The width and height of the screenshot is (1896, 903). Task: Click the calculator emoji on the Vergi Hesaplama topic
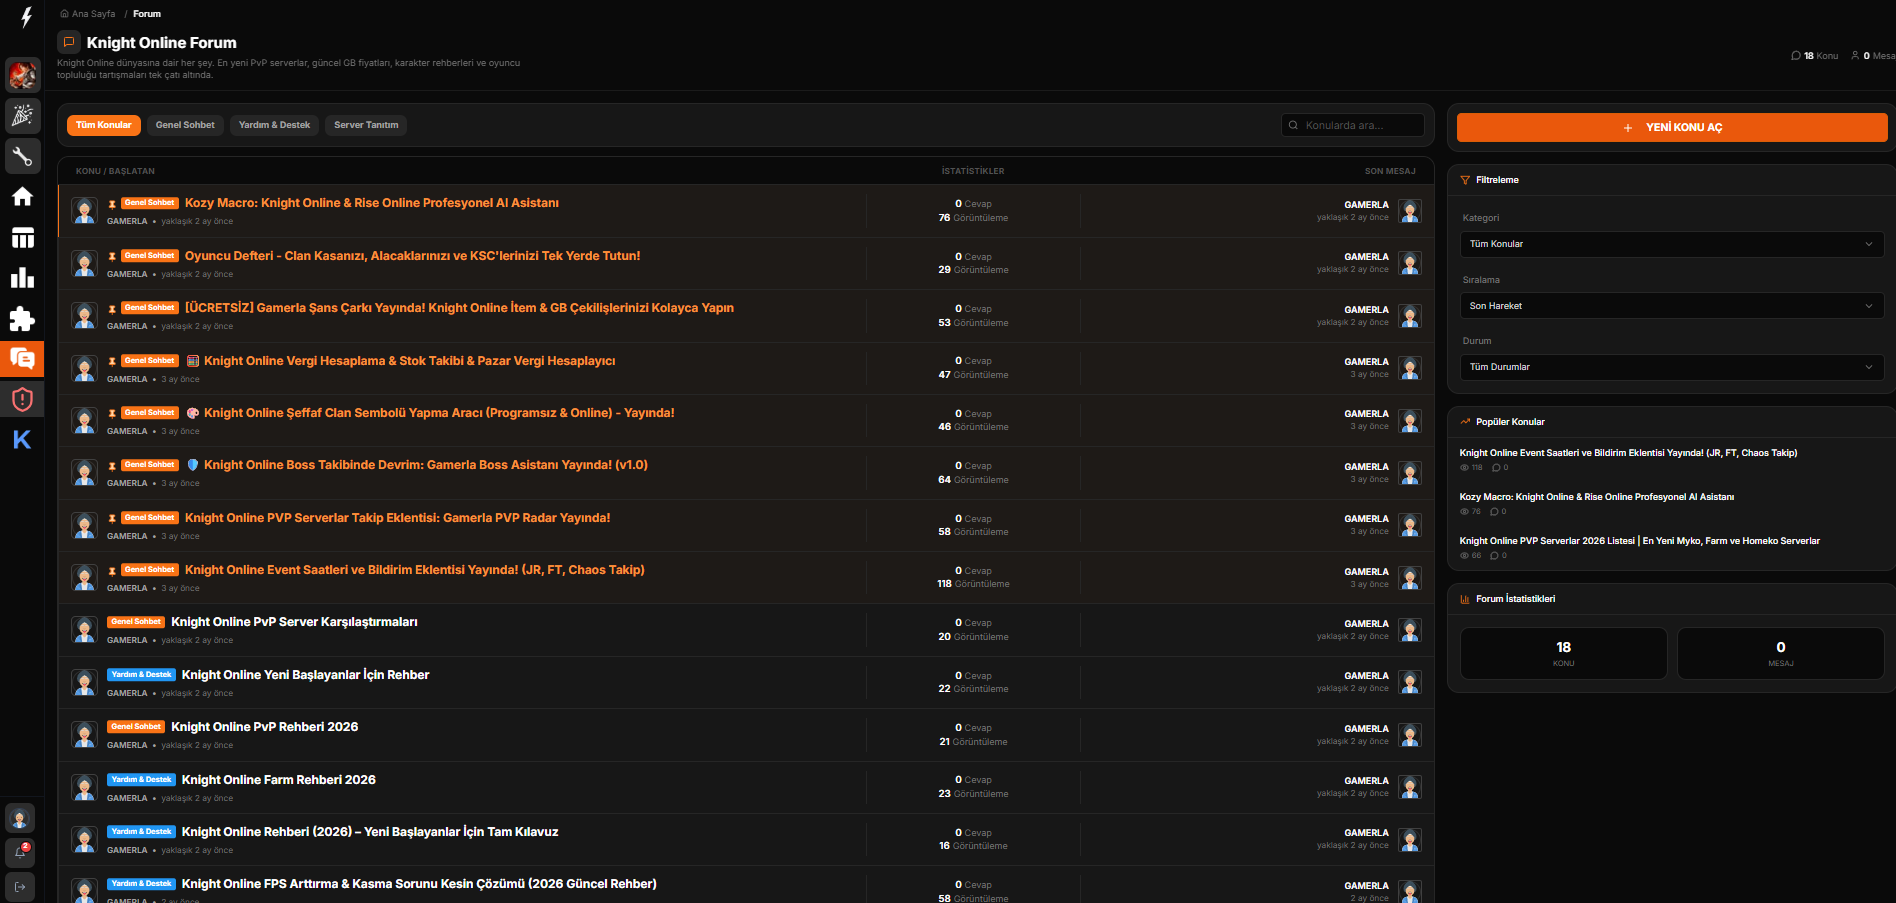coord(193,361)
